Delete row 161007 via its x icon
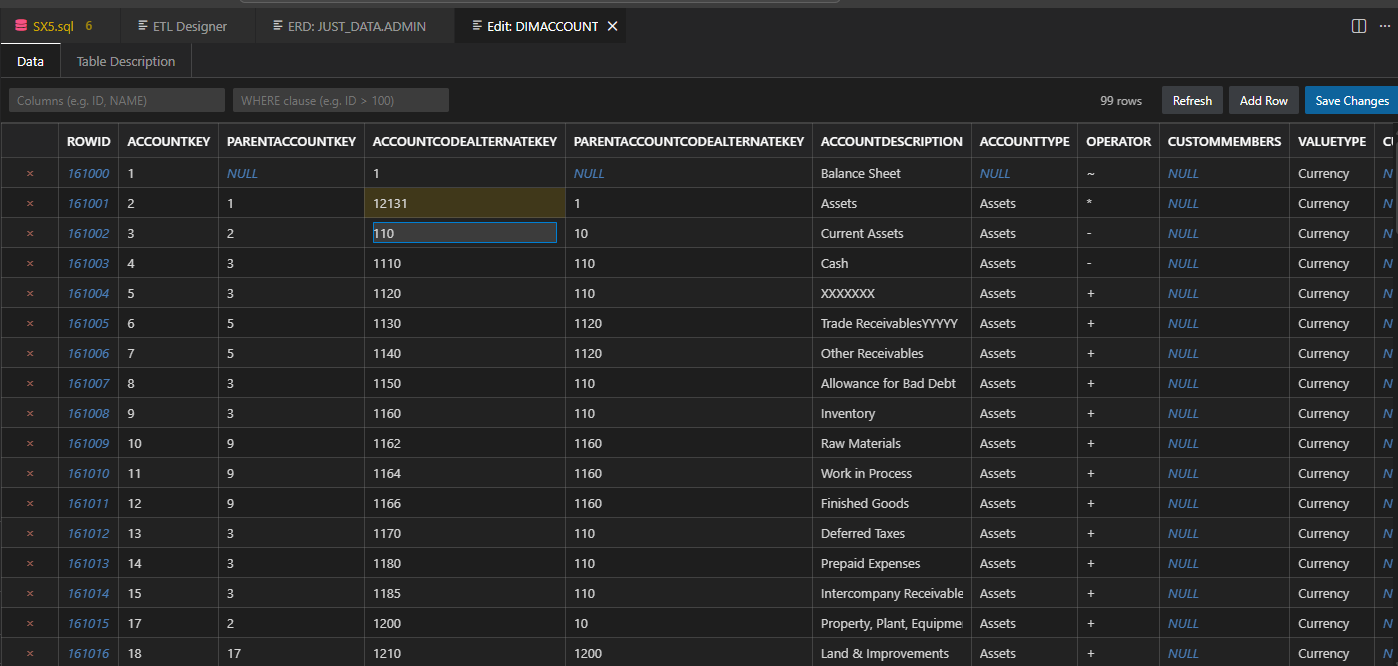Screen dimensions: 1398x666 pyautogui.click(x=30, y=383)
